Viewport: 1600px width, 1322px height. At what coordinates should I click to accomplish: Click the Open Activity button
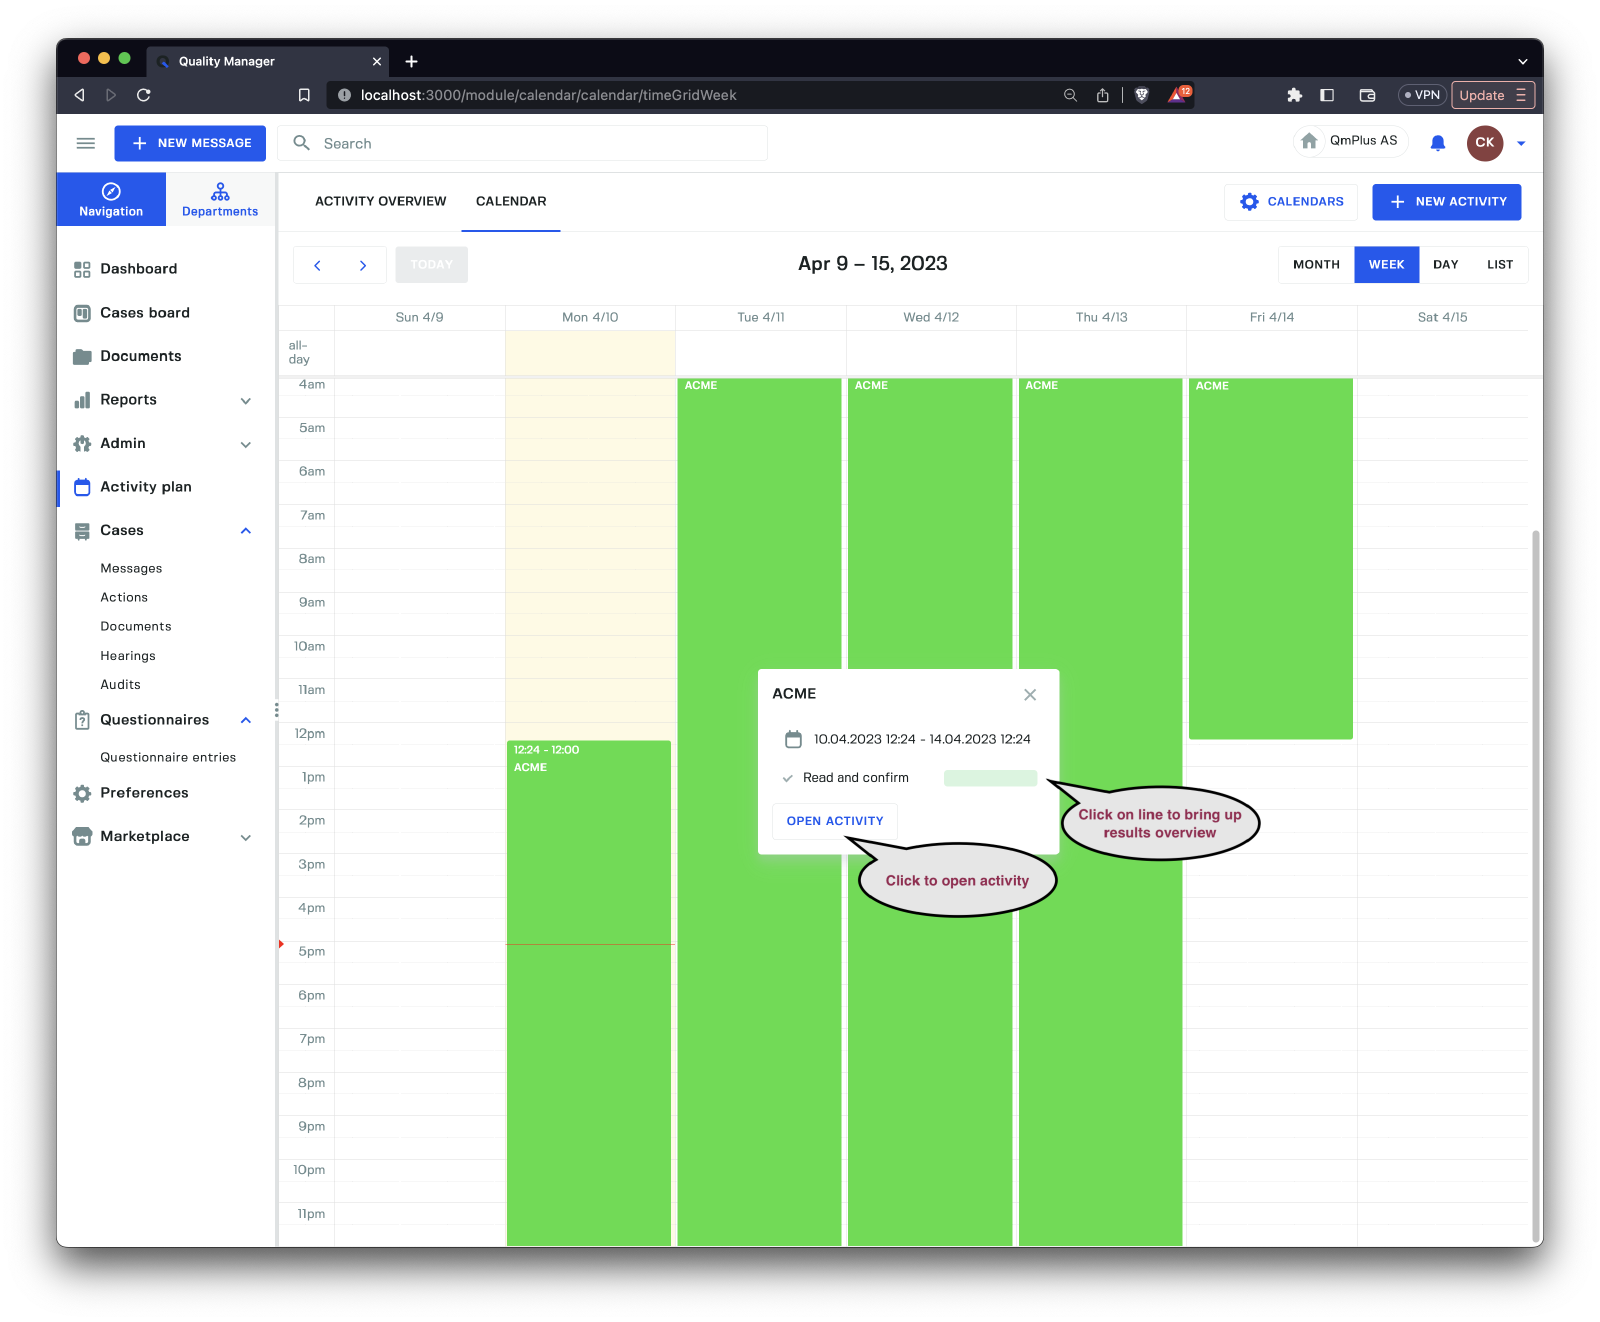[834, 821]
